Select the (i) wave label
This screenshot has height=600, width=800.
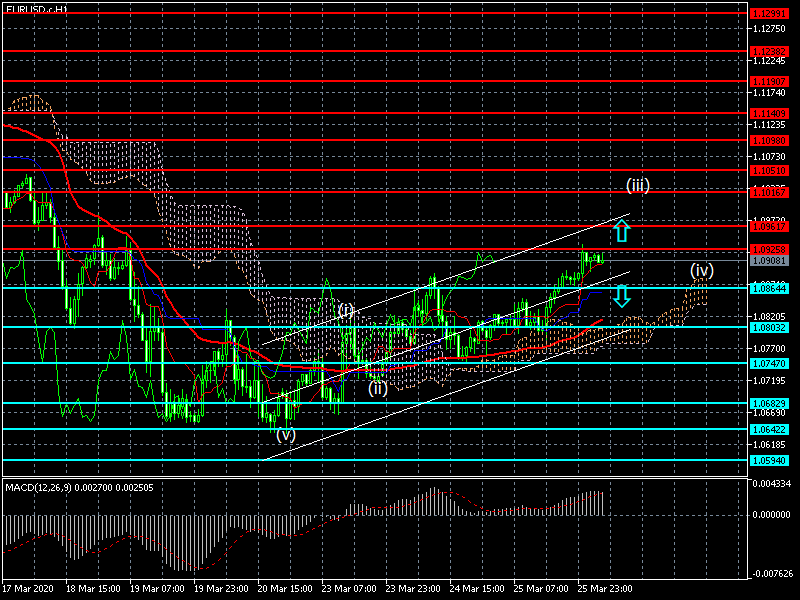click(345, 310)
